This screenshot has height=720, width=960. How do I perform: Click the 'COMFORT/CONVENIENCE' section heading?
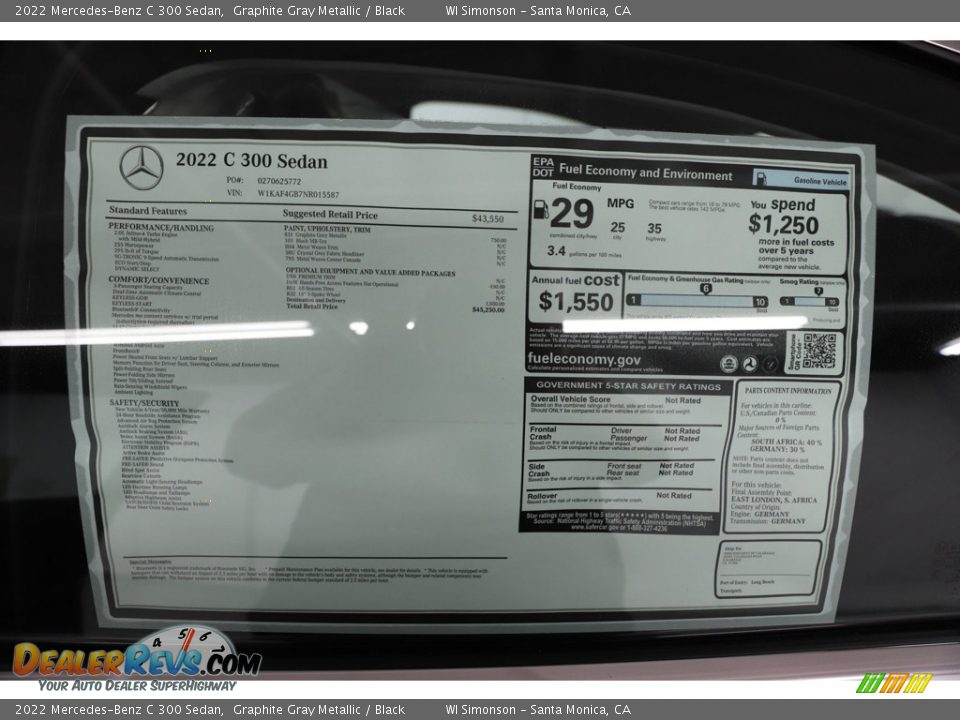click(x=159, y=280)
